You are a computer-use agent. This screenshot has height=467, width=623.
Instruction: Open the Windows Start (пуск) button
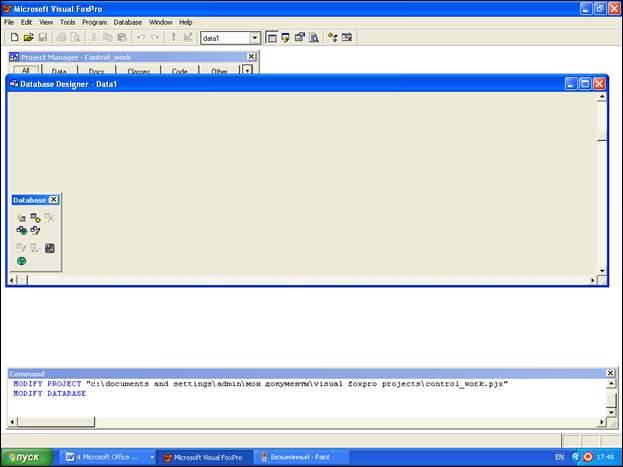point(27,457)
